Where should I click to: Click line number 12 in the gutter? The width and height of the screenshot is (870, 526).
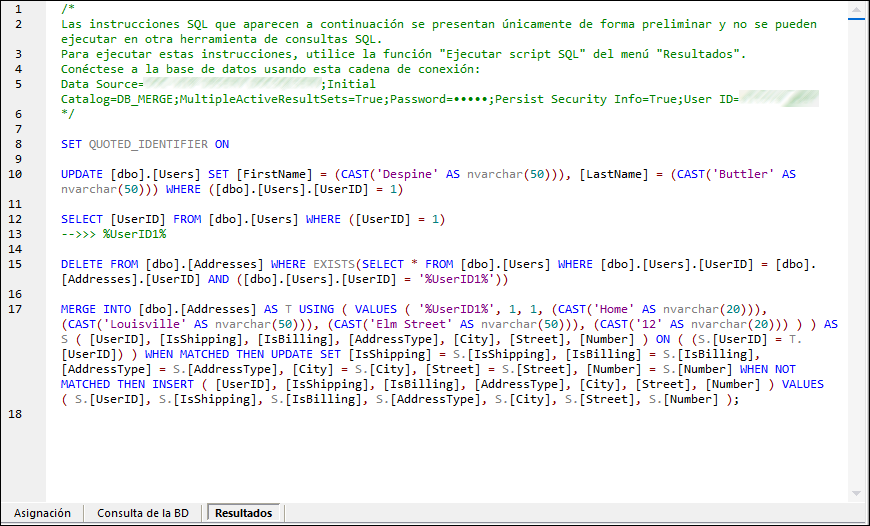(16, 219)
